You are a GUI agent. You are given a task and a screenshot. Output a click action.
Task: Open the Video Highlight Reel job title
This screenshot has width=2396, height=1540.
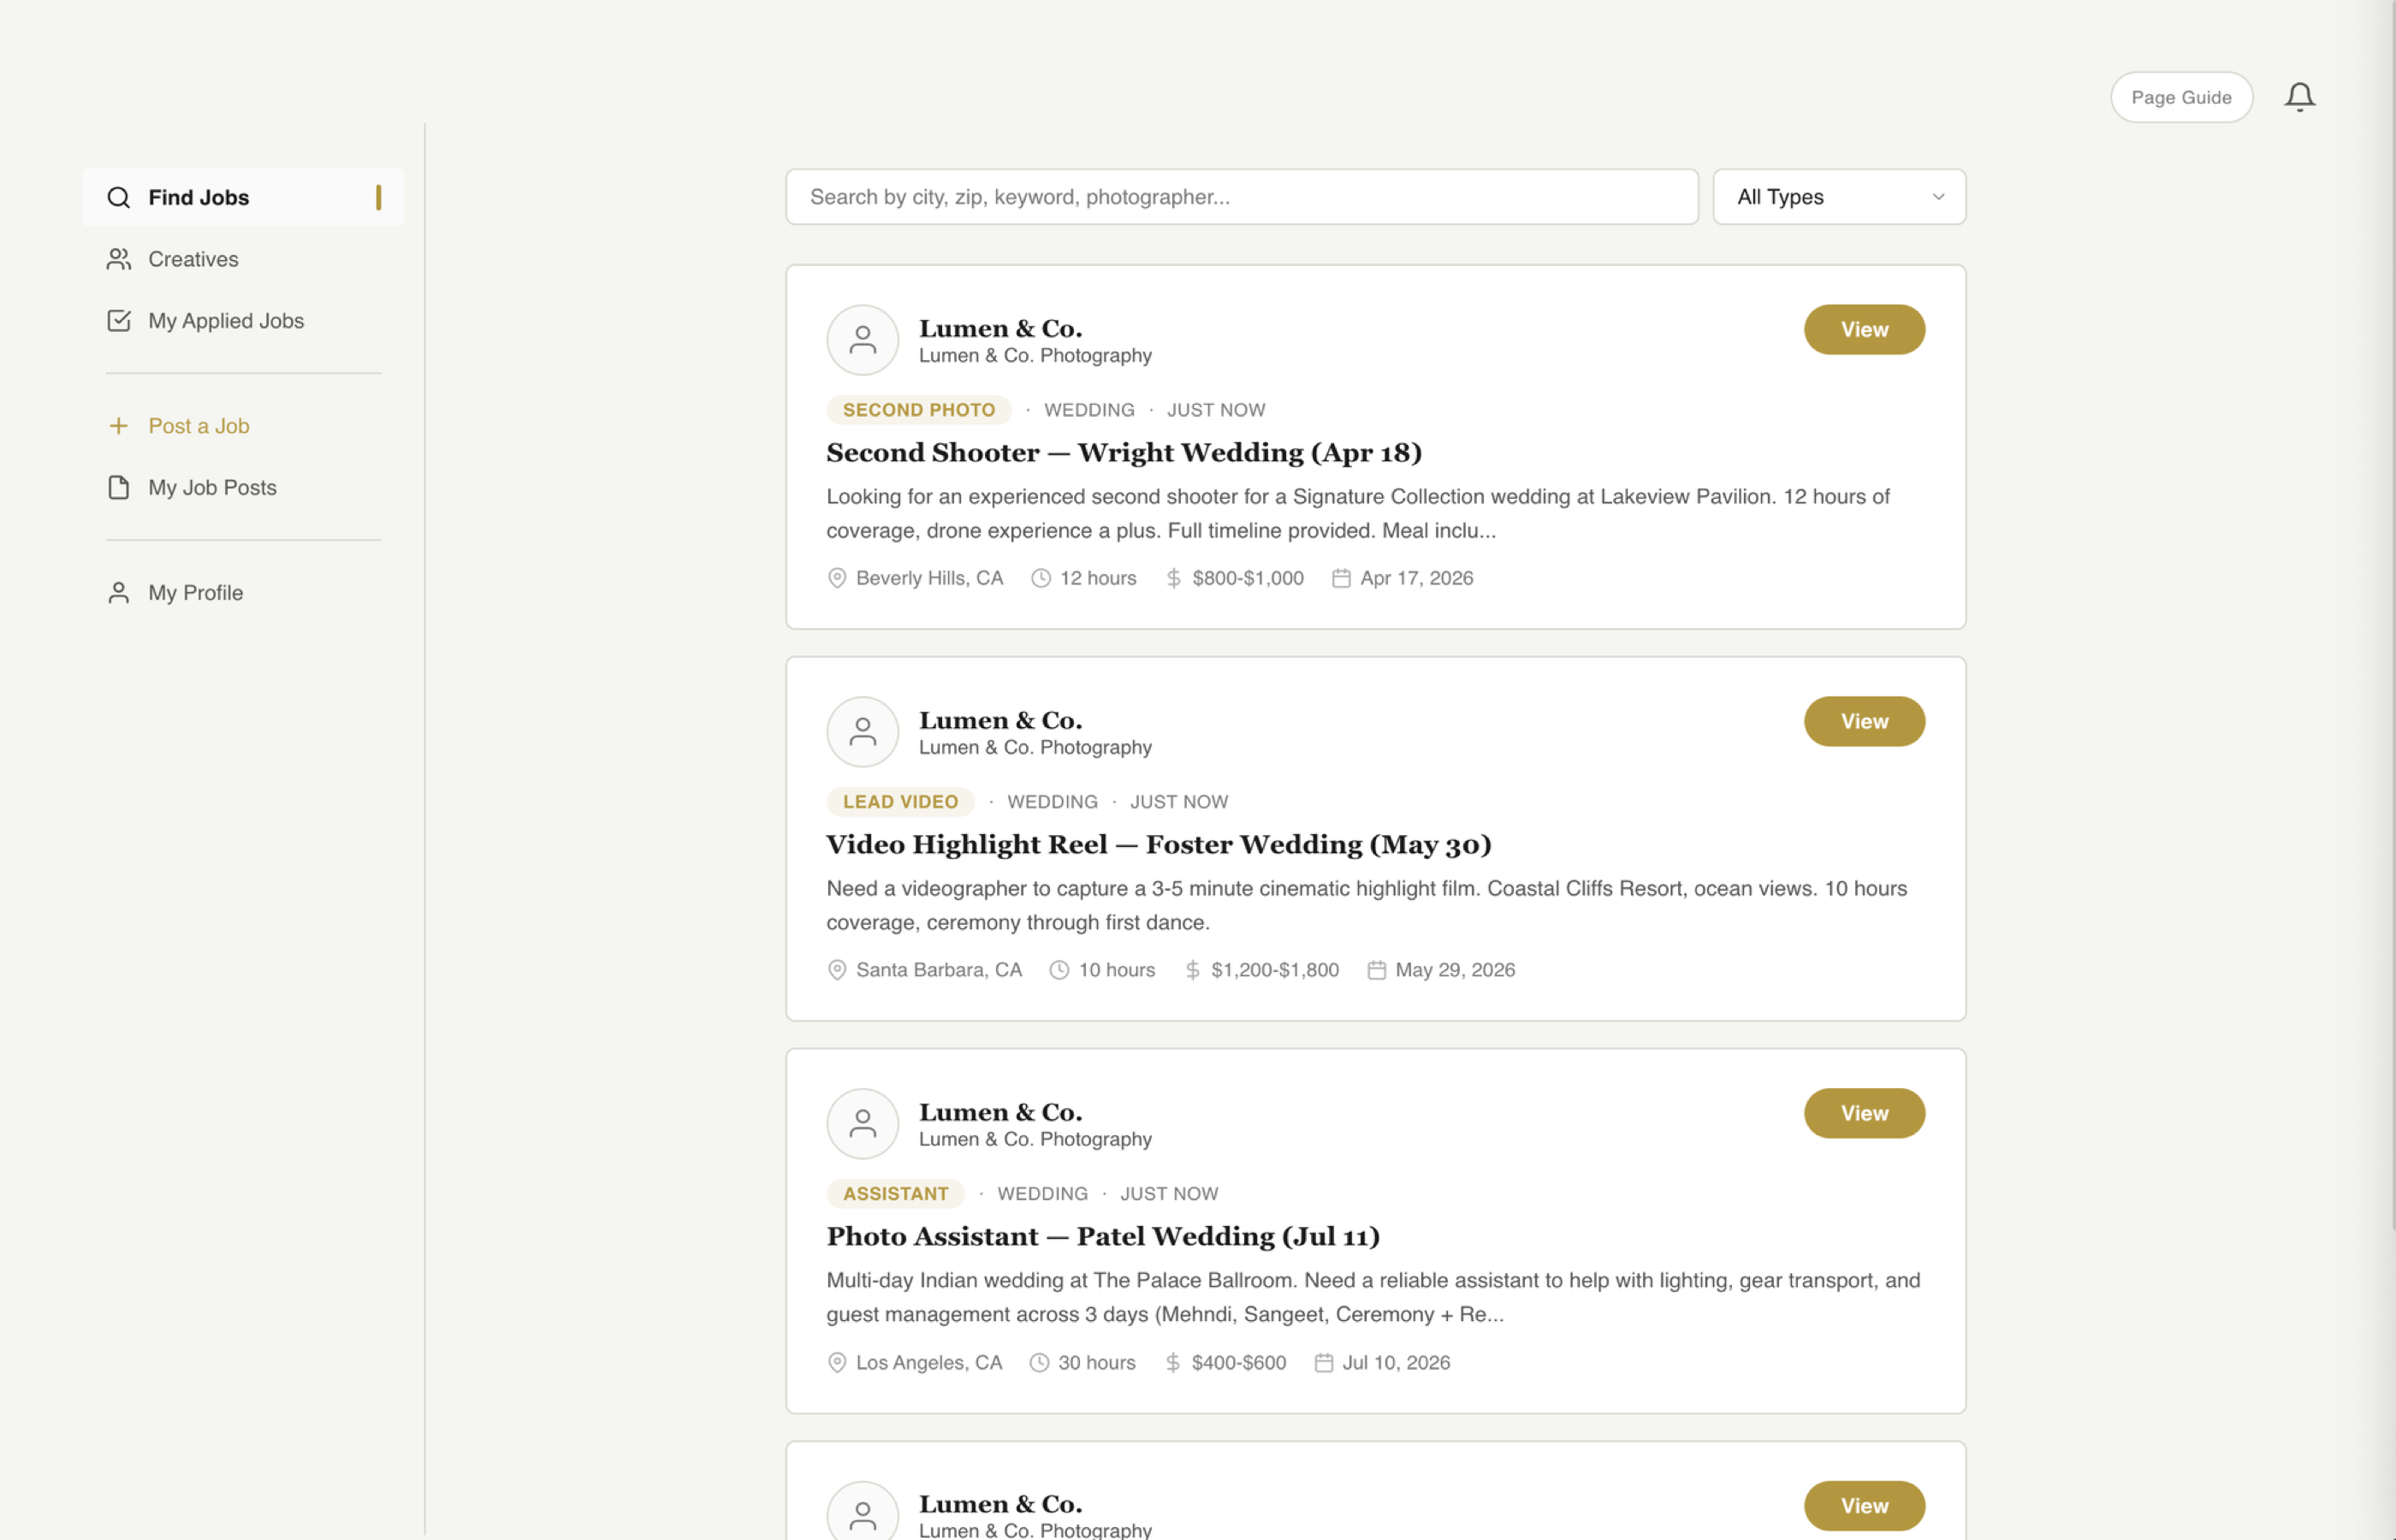tap(1158, 844)
